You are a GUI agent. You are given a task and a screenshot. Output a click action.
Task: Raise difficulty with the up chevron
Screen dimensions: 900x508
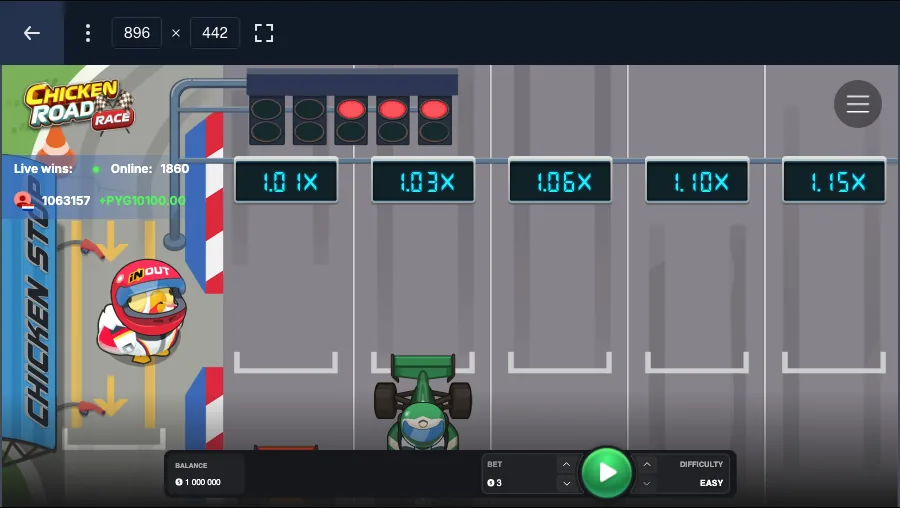point(647,464)
